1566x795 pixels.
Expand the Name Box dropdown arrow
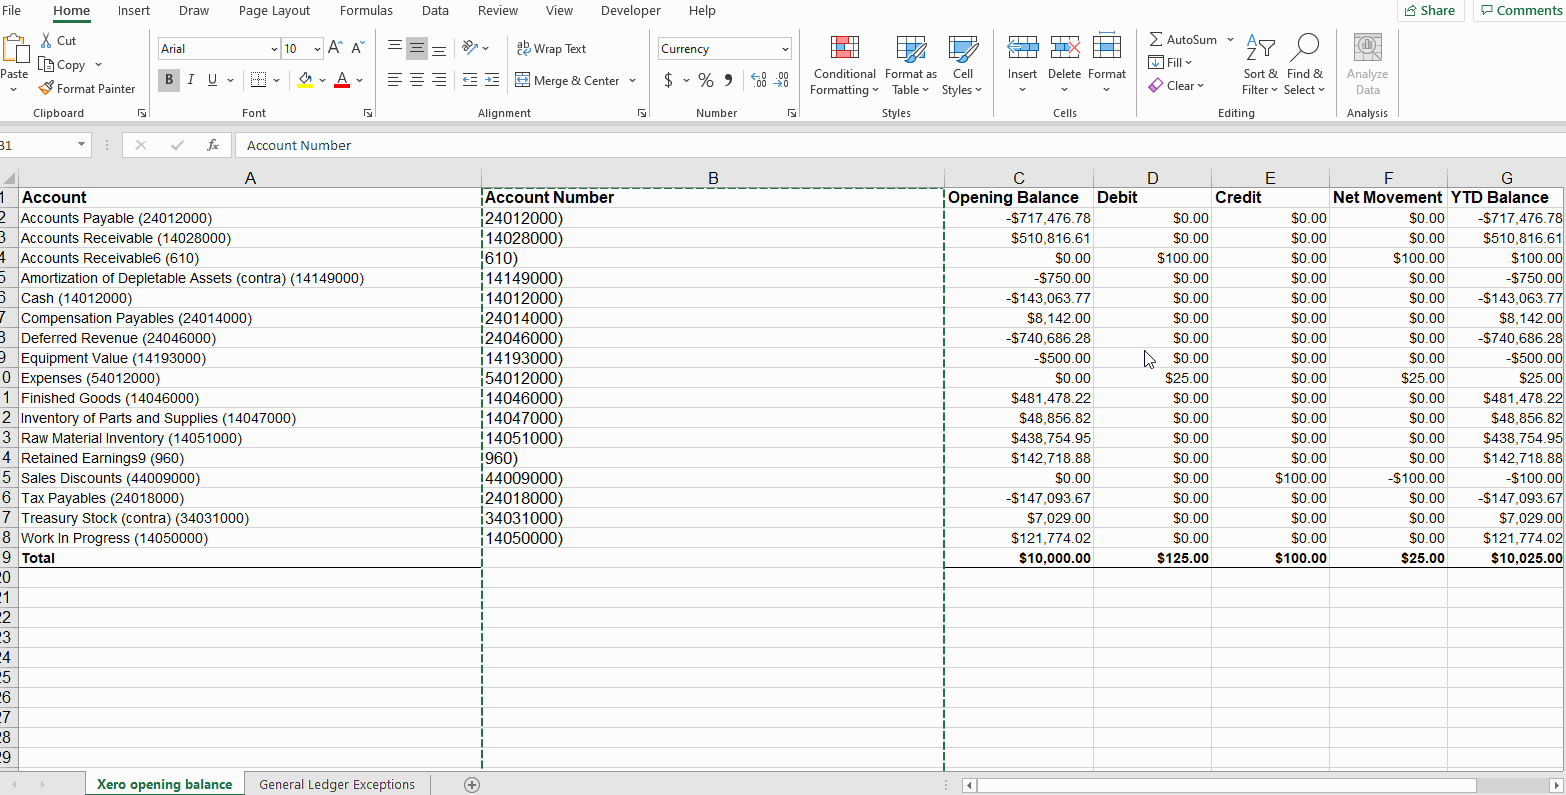pyautogui.click(x=82, y=145)
